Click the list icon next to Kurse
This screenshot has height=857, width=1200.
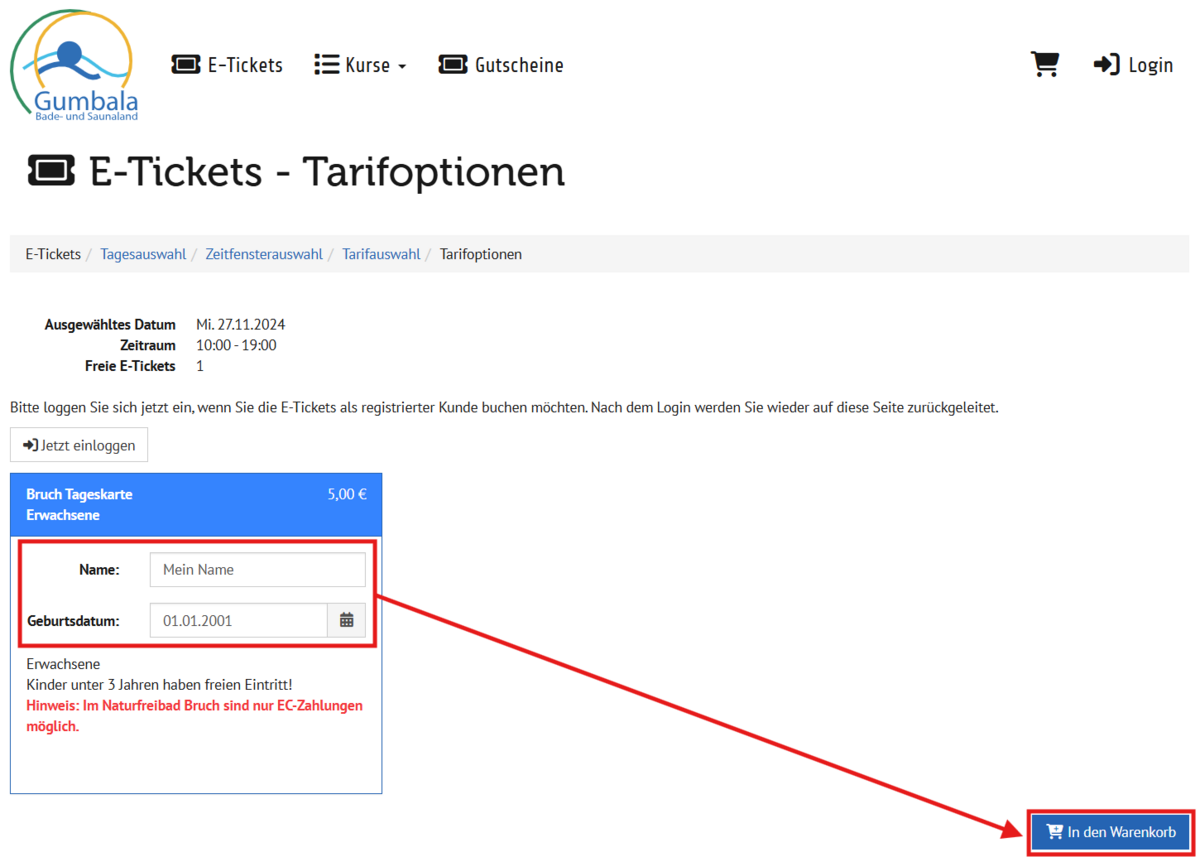click(326, 65)
